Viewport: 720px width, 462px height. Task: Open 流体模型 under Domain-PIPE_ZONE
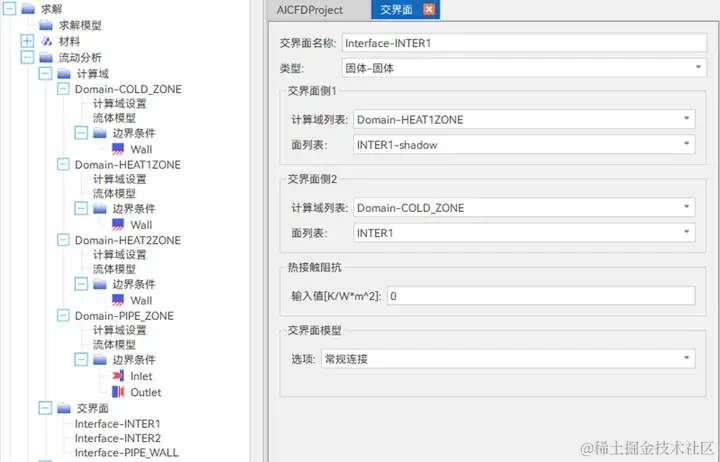click(114, 344)
